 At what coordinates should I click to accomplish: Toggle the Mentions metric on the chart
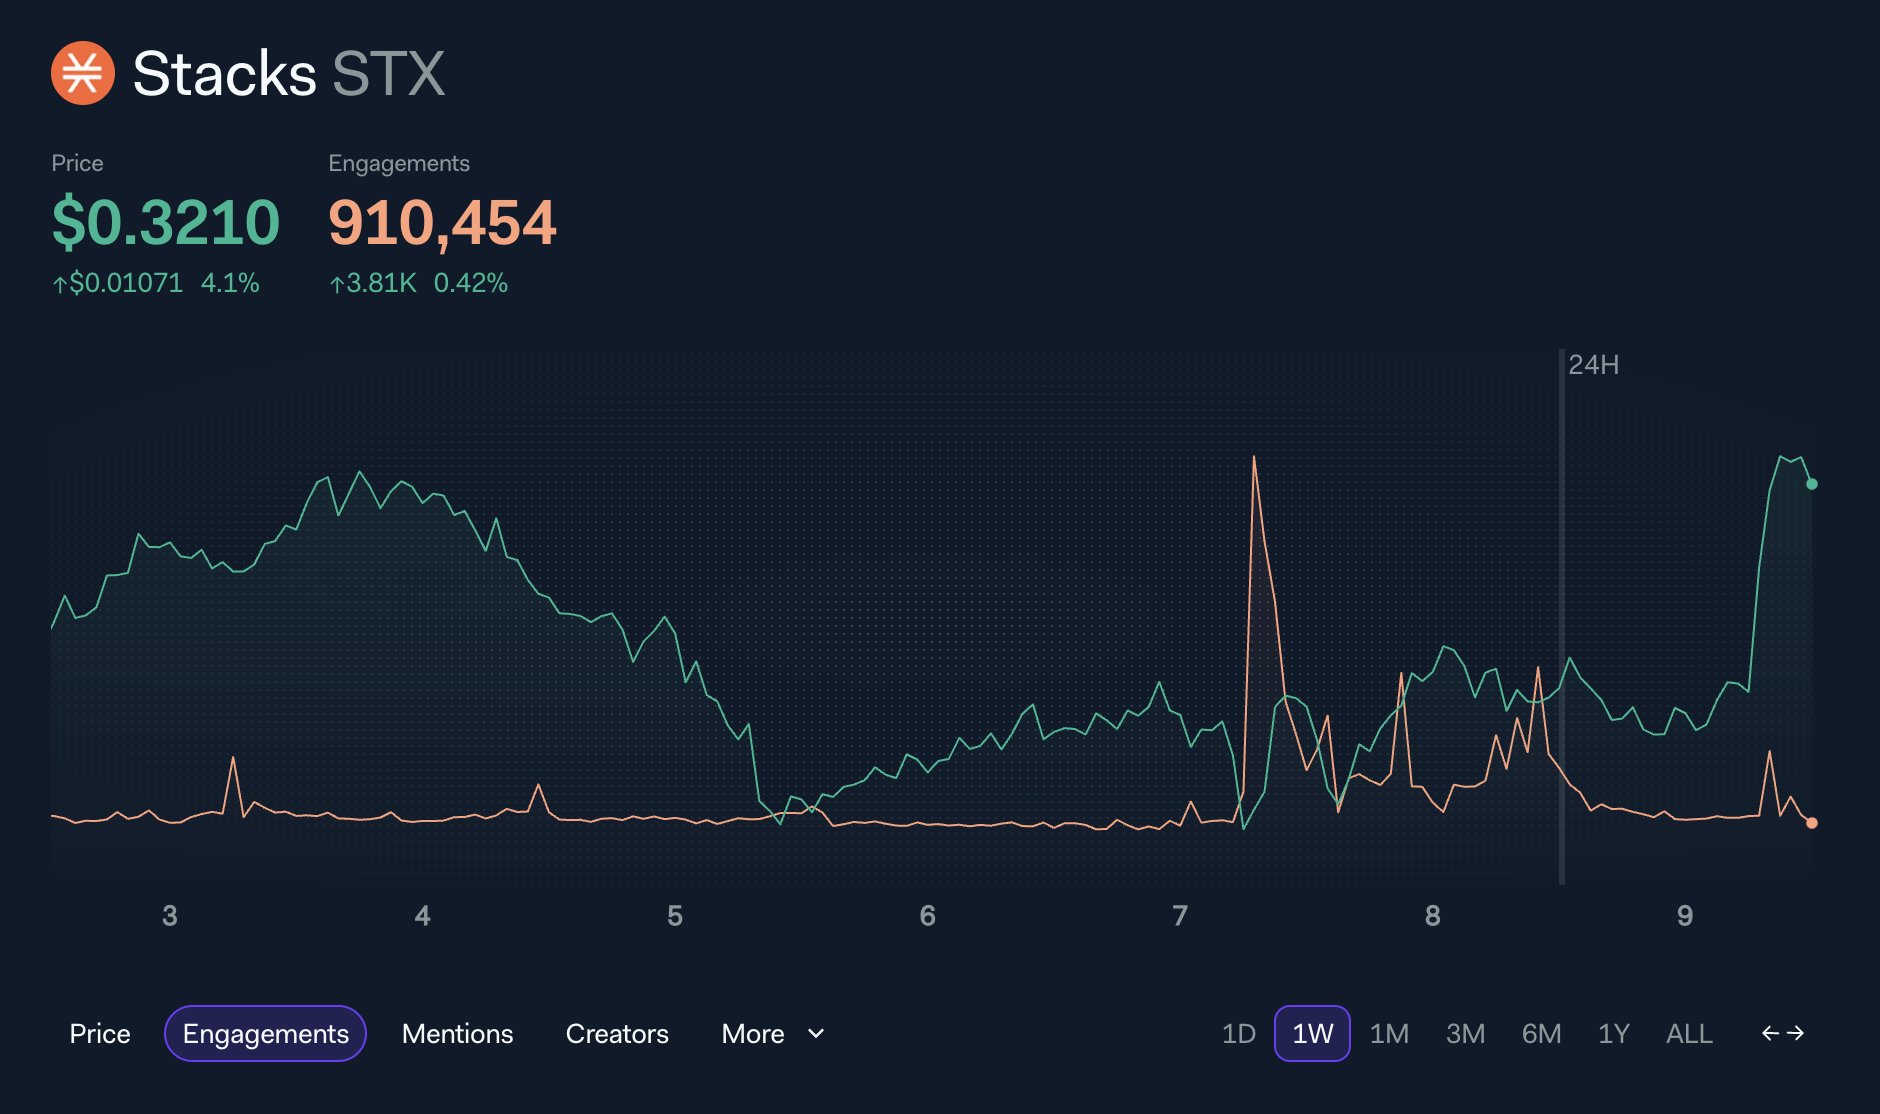pyautogui.click(x=457, y=1033)
